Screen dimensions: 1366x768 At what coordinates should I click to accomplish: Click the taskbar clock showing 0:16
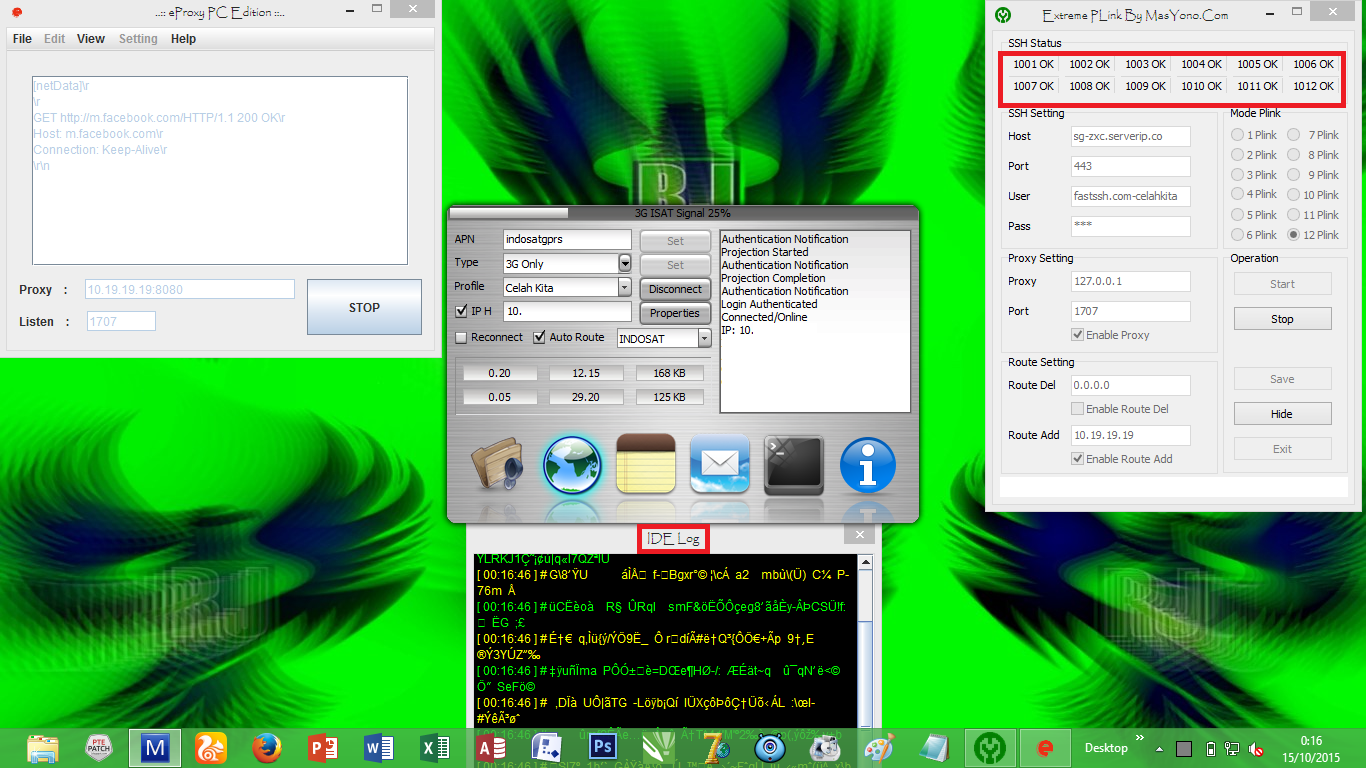click(1311, 741)
